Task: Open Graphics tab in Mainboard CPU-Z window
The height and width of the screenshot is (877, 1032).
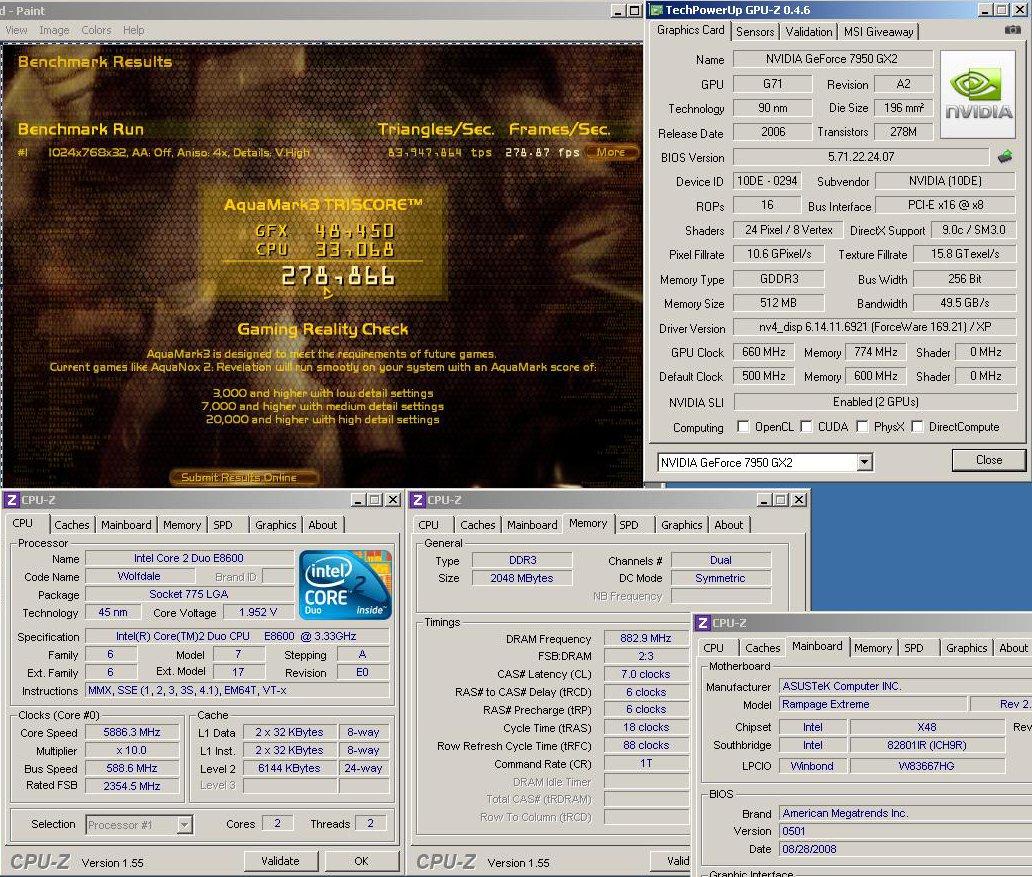Action: pyautogui.click(x=966, y=648)
